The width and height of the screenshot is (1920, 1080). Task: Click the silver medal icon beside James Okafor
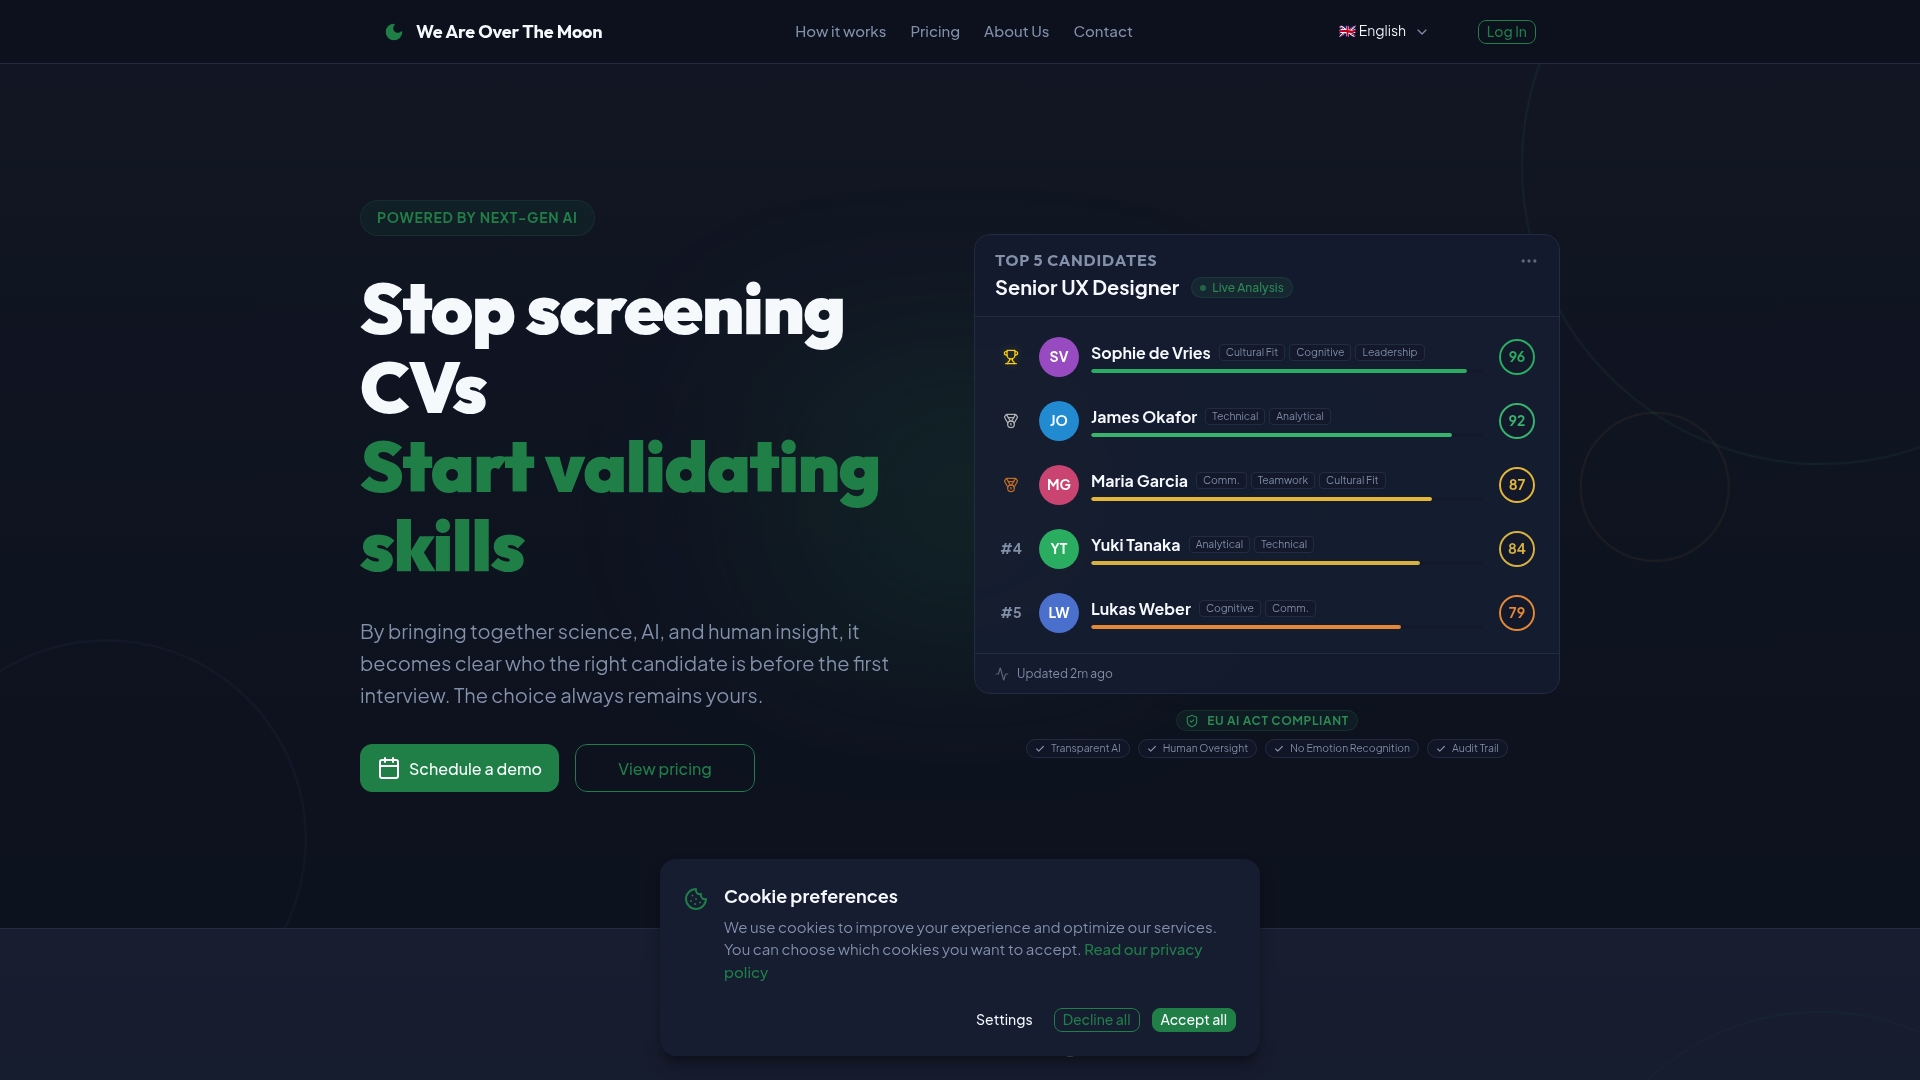(1011, 421)
